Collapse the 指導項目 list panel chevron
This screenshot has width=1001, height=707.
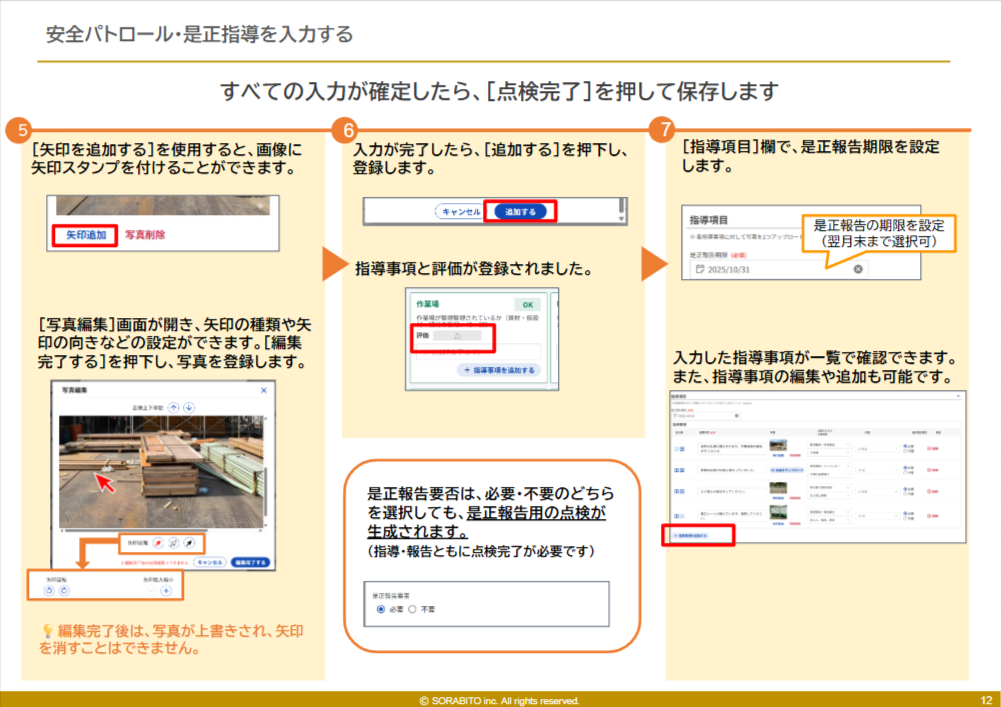click(958, 396)
